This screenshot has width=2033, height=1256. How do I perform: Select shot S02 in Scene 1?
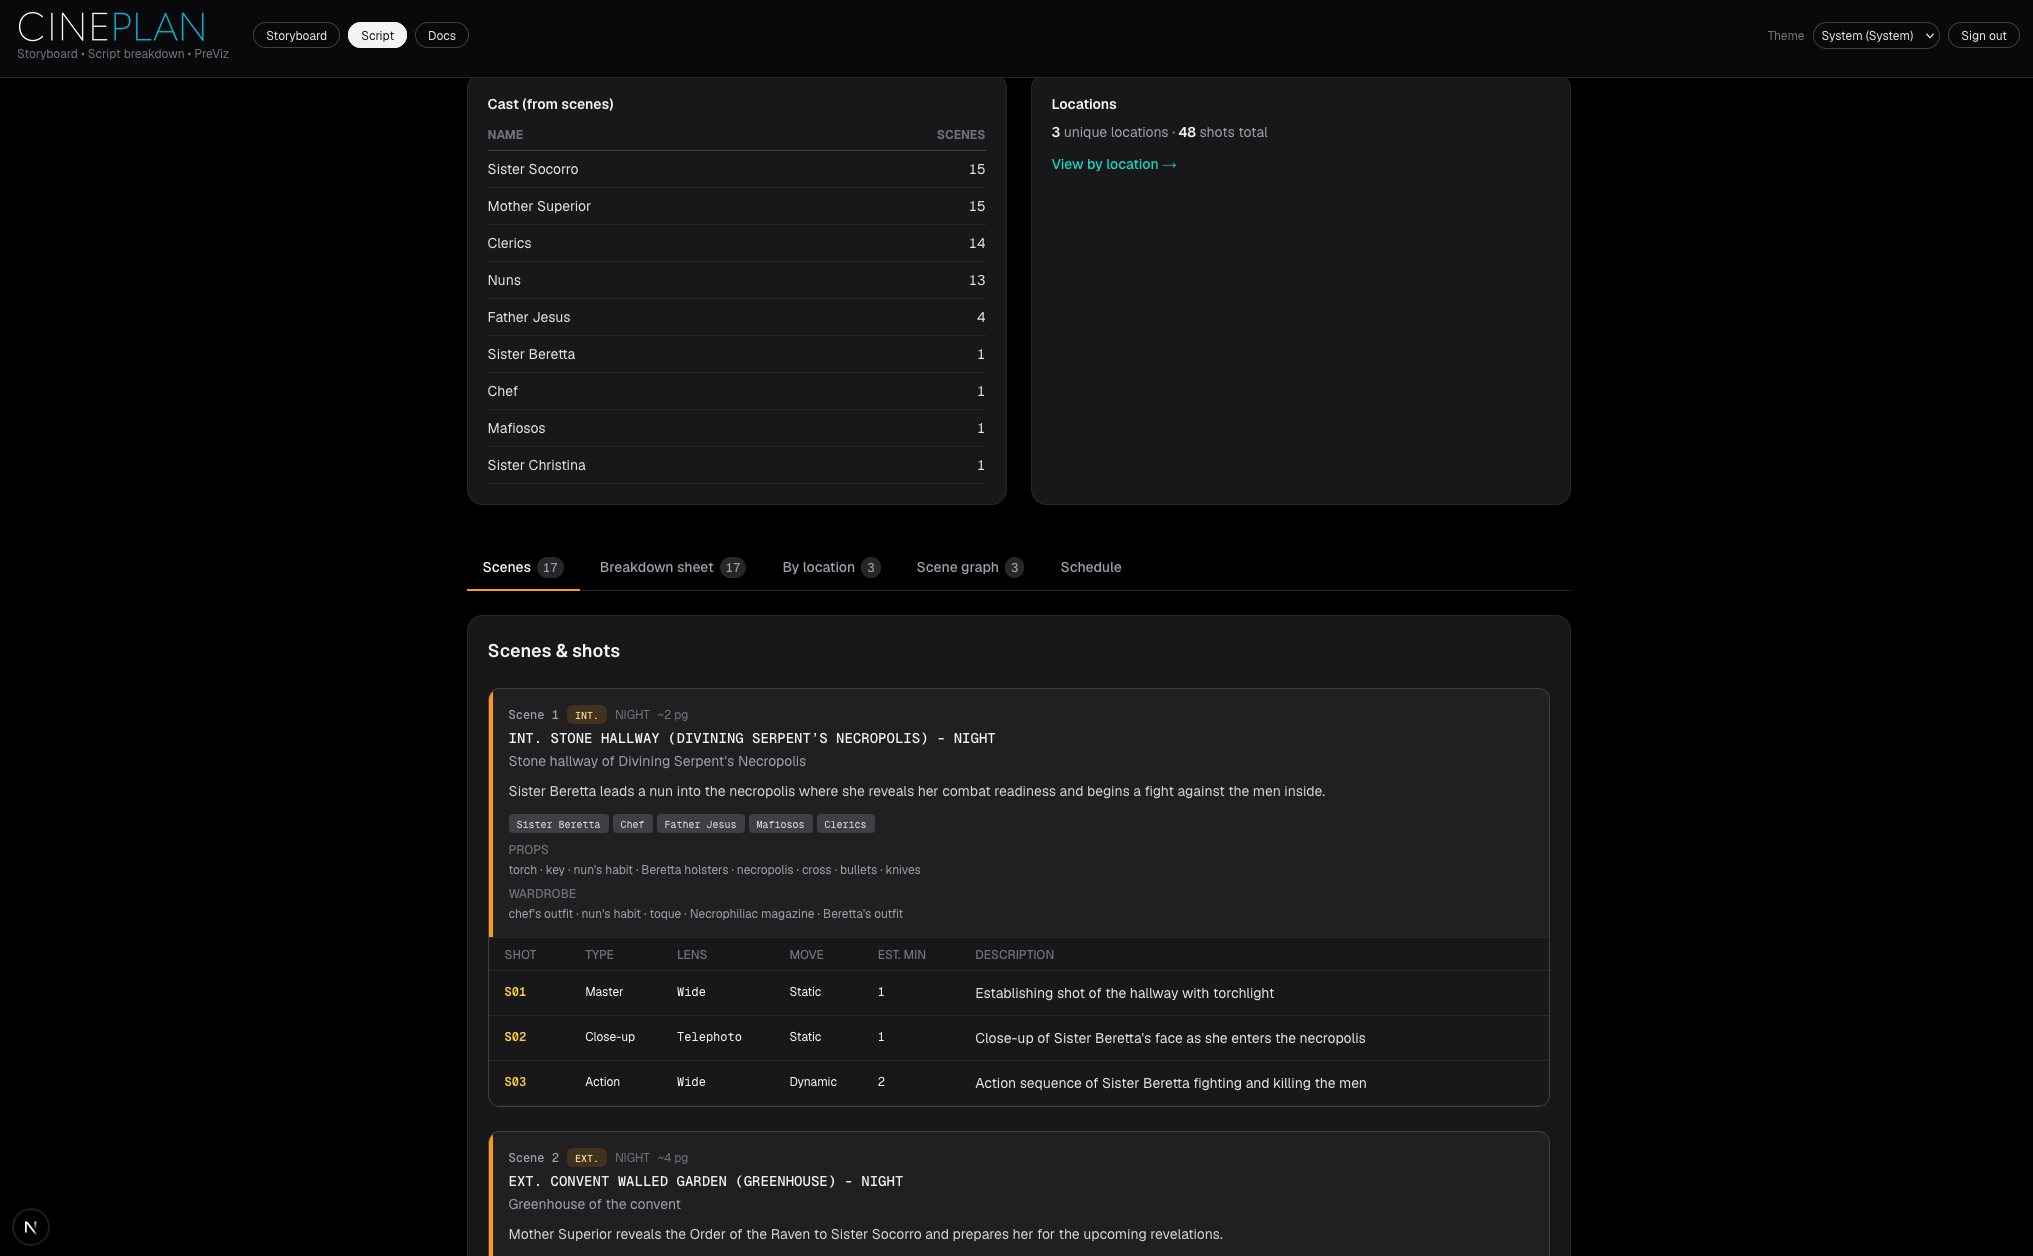(515, 1037)
